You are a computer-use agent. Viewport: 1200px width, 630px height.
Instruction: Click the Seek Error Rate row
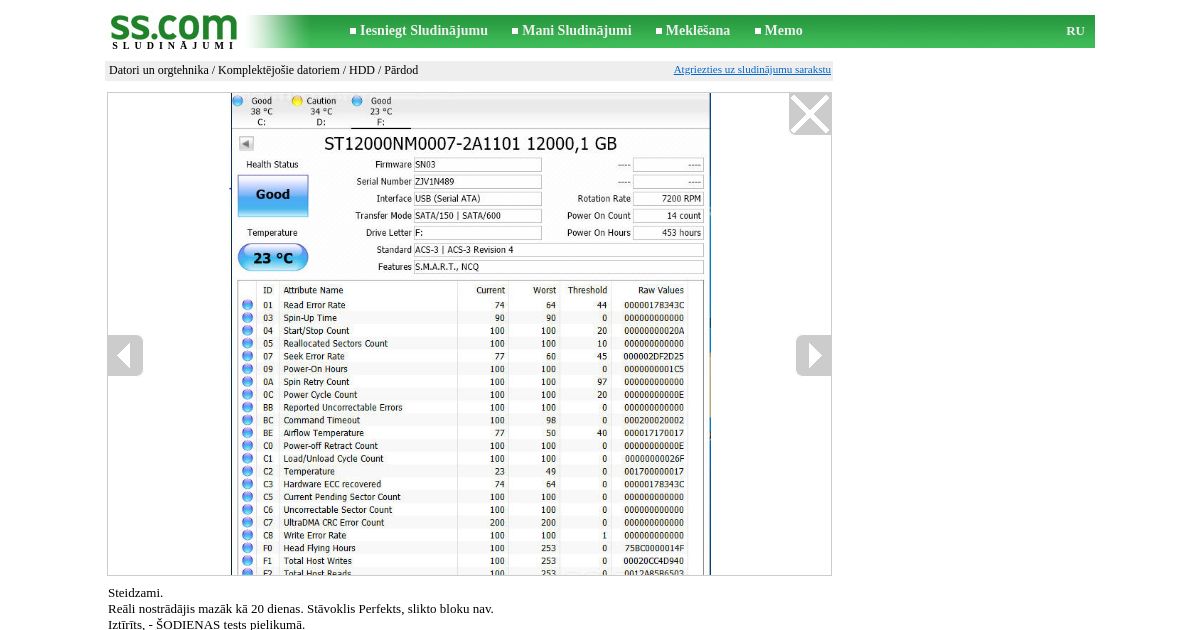pos(471,356)
